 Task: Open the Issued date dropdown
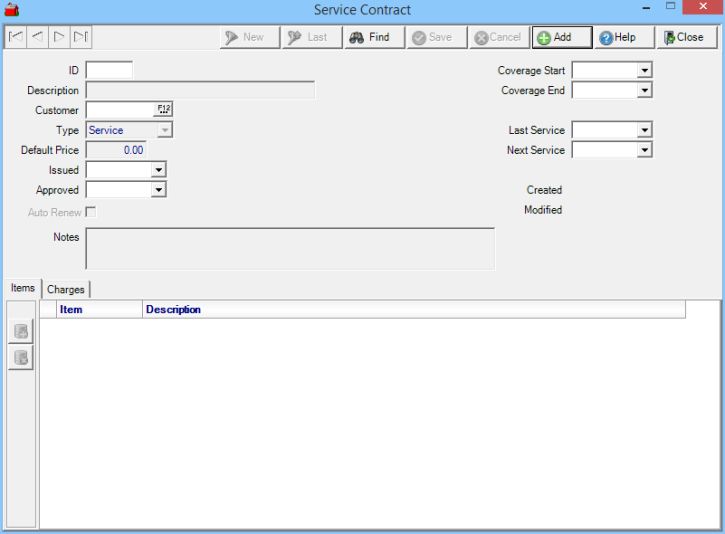[x=158, y=171]
